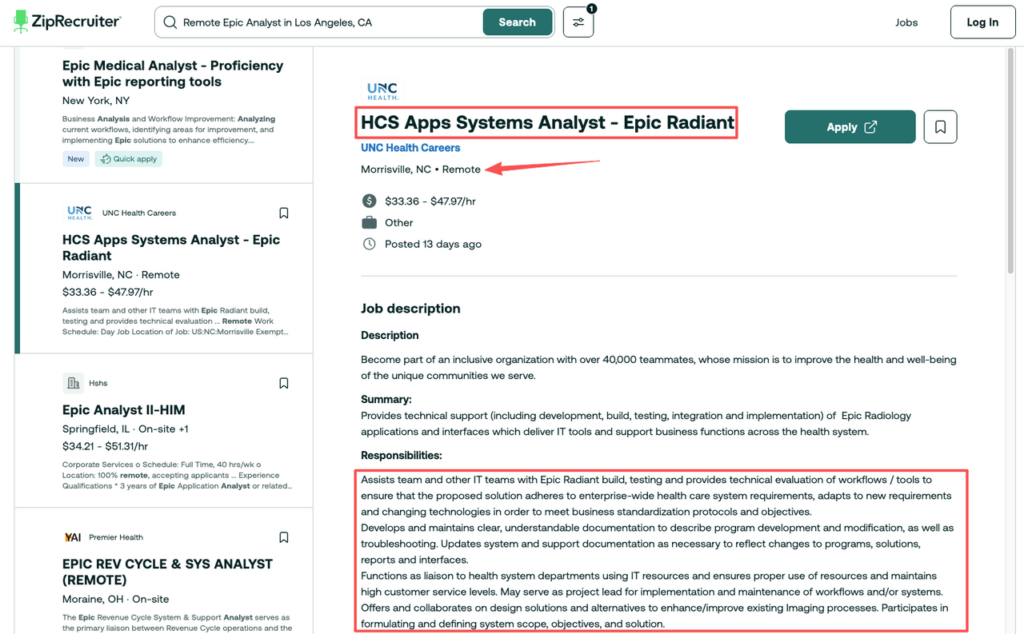Click the magnifying glass inside the search bar
The height and width of the screenshot is (634, 1024).
(172, 21)
